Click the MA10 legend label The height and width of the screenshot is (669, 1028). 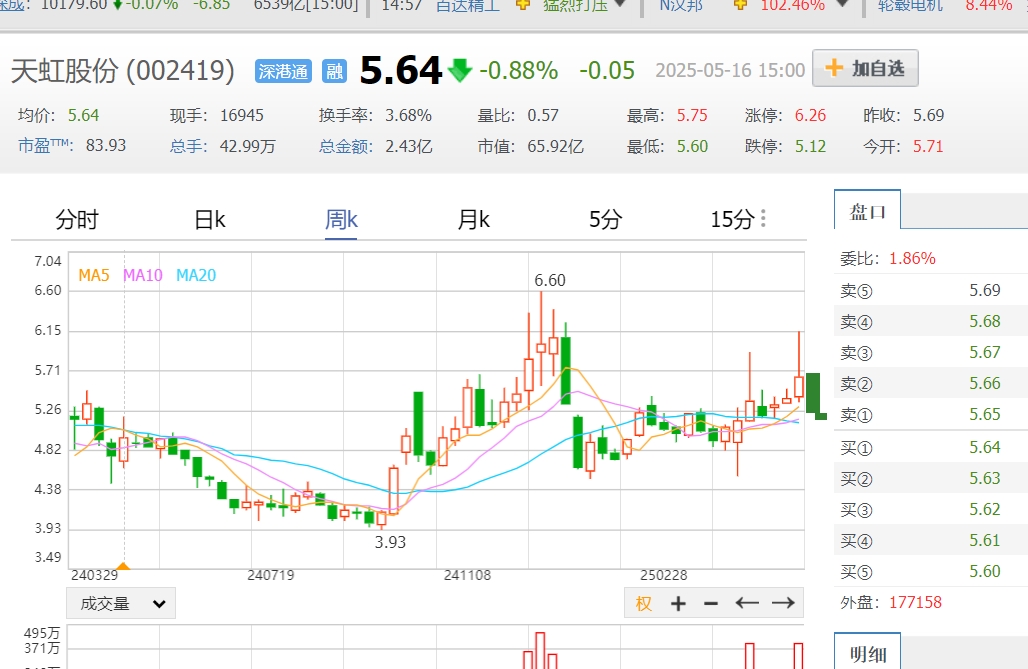point(143,275)
